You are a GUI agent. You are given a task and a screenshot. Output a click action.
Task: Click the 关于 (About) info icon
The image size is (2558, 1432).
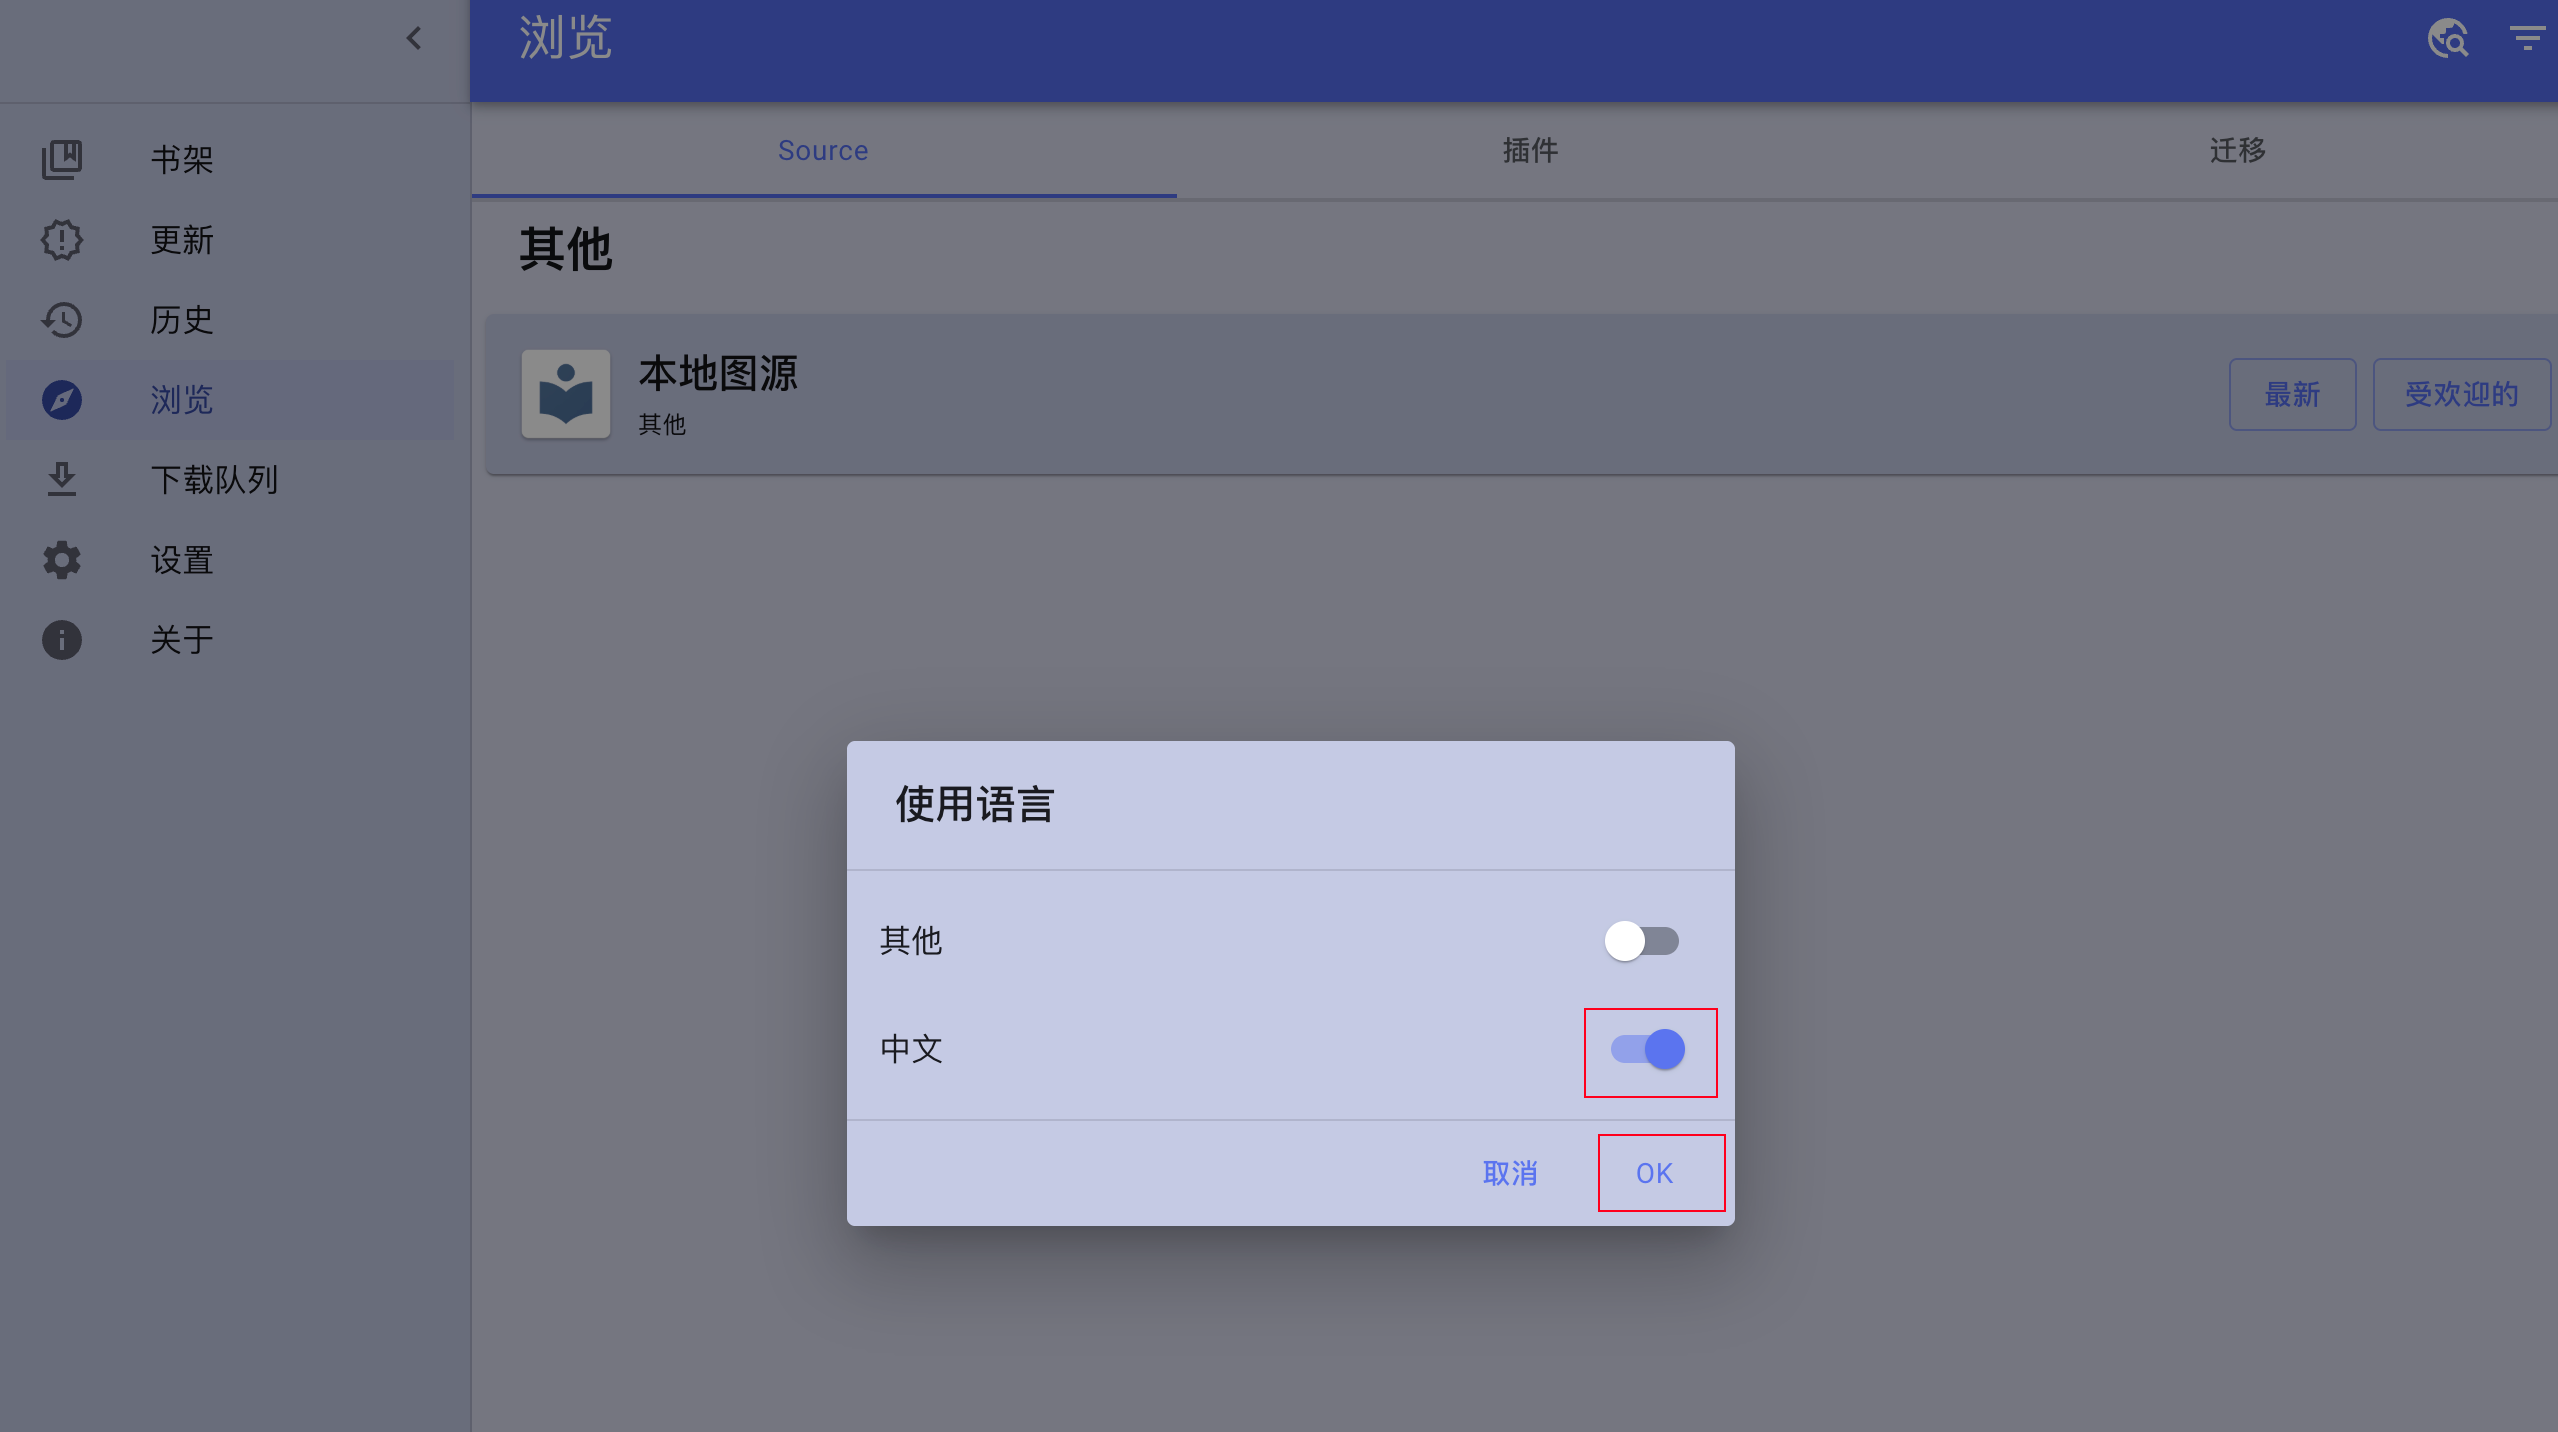[x=61, y=640]
